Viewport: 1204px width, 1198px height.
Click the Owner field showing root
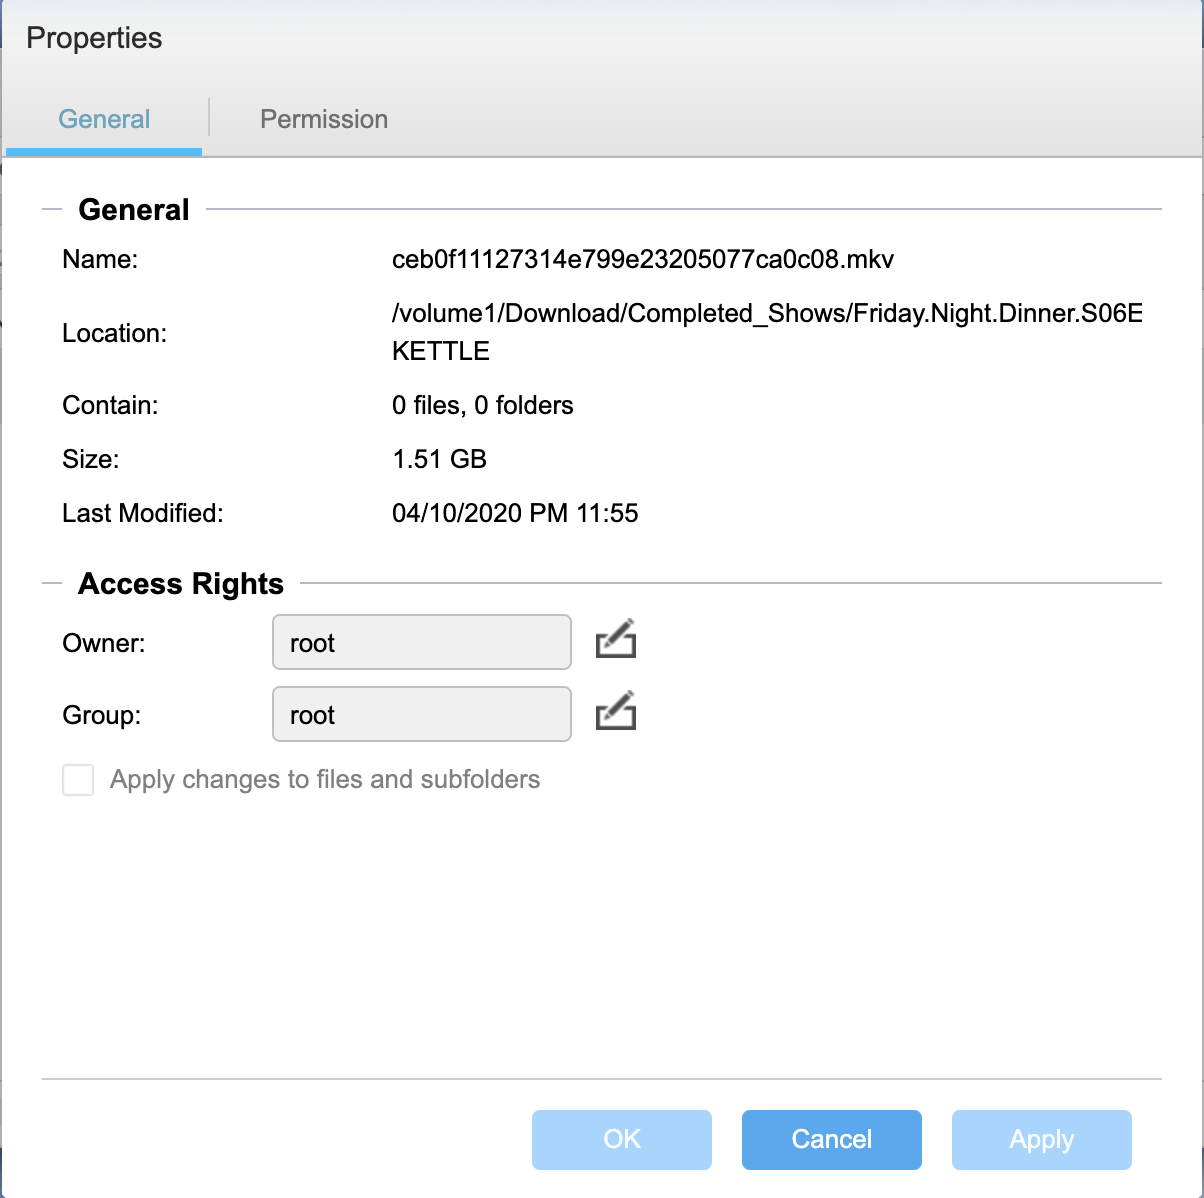tap(422, 642)
